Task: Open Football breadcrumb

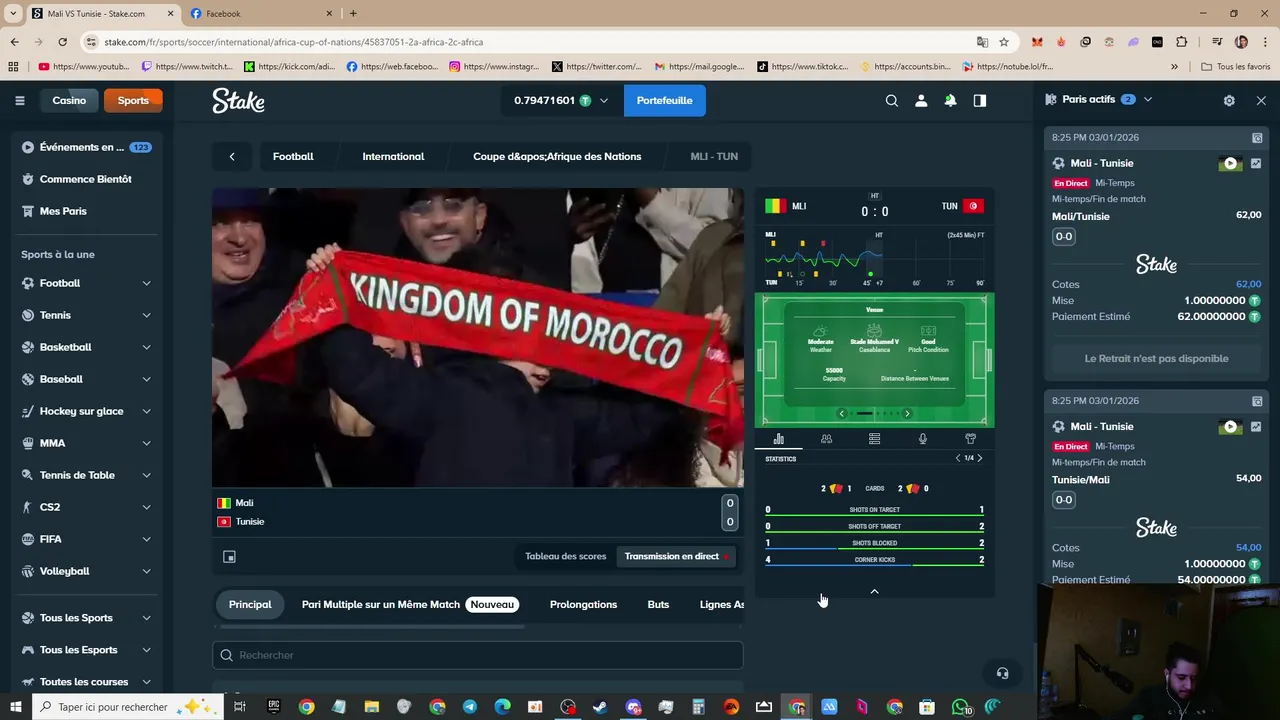Action: [293, 156]
